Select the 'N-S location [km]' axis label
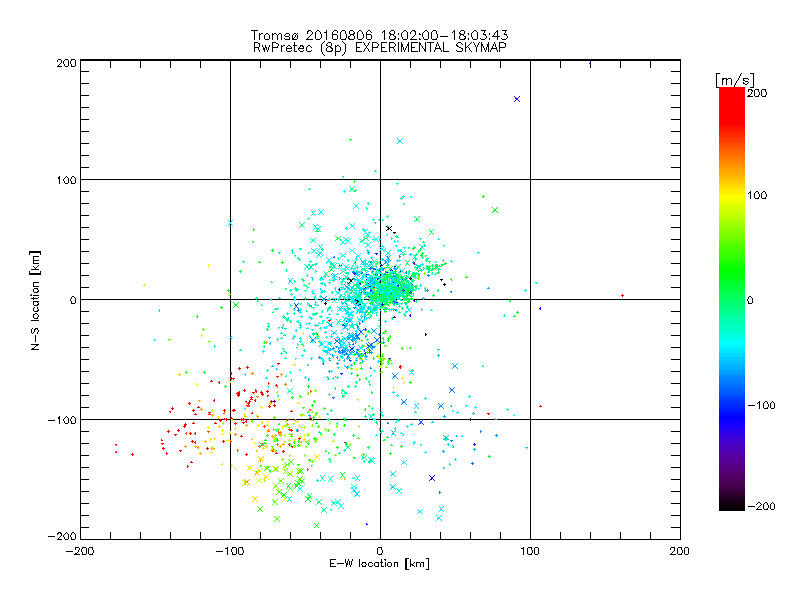 click(x=35, y=301)
